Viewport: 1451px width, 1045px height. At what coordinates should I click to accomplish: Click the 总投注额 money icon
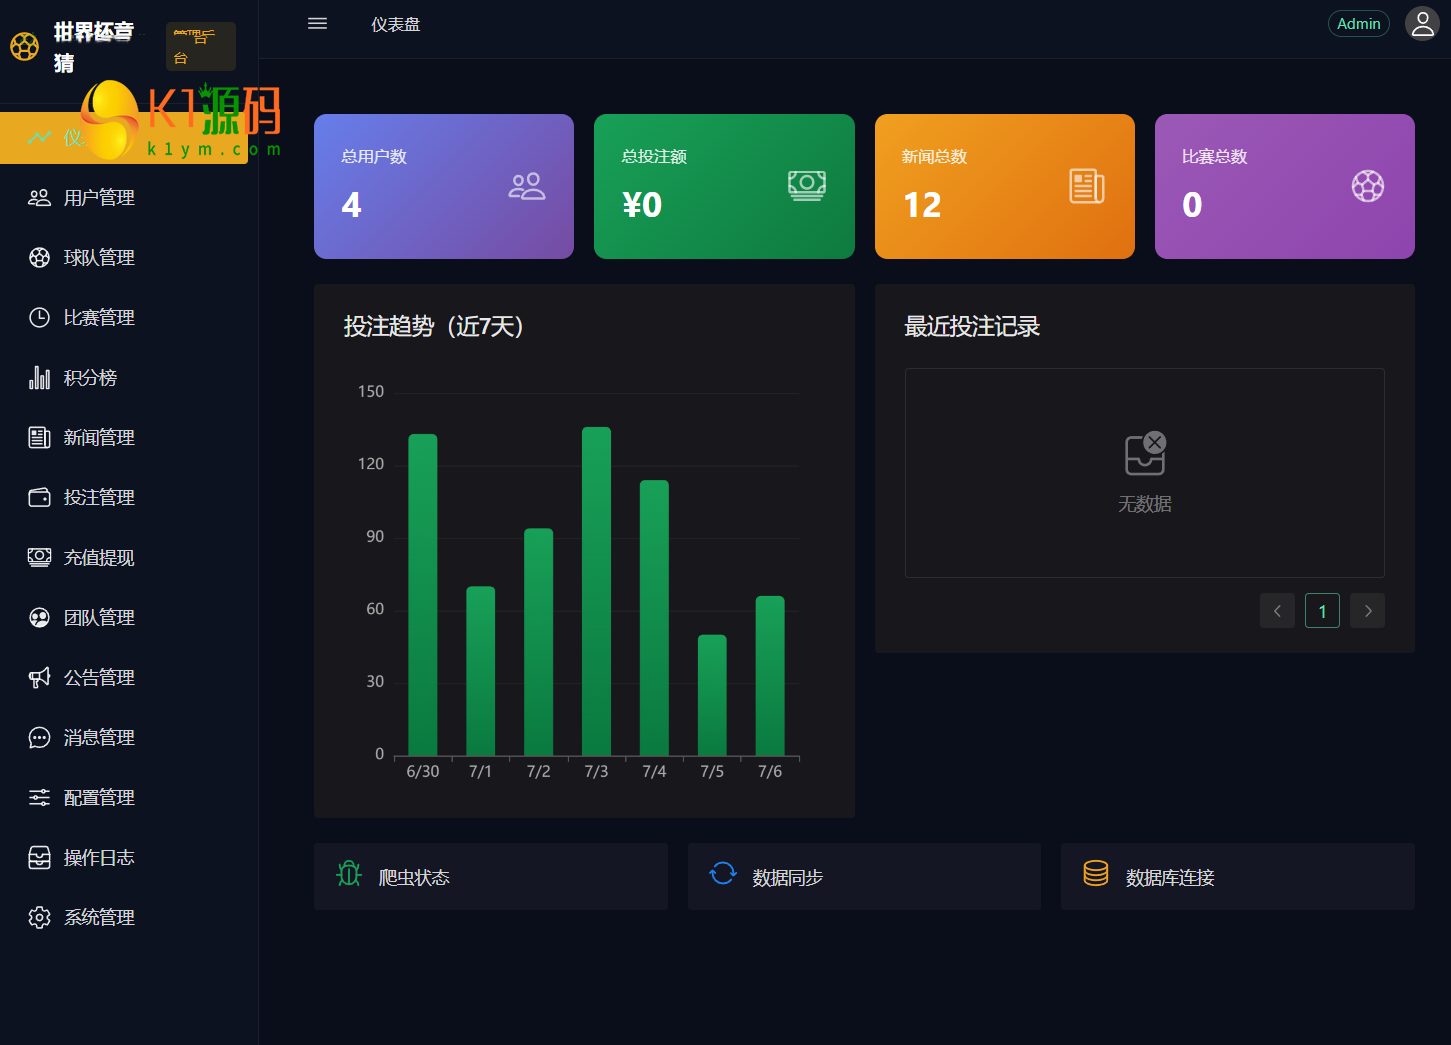[x=807, y=185]
